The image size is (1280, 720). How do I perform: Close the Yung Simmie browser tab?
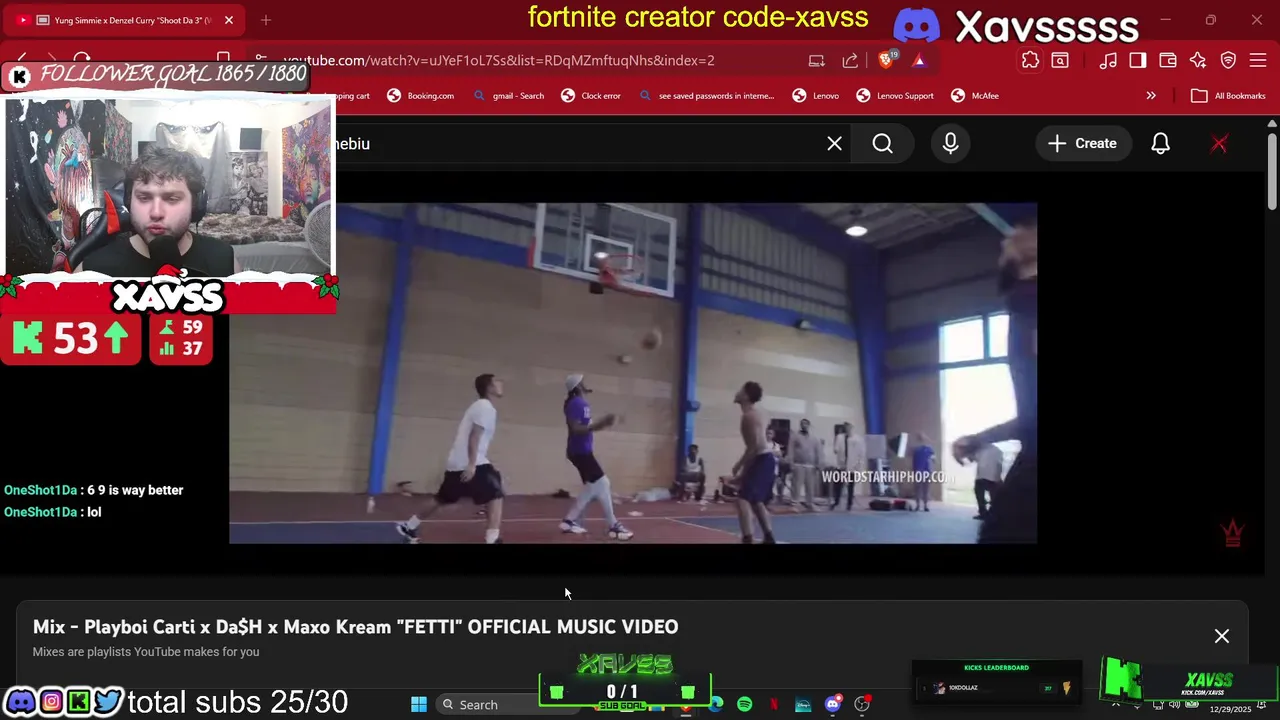(x=228, y=20)
